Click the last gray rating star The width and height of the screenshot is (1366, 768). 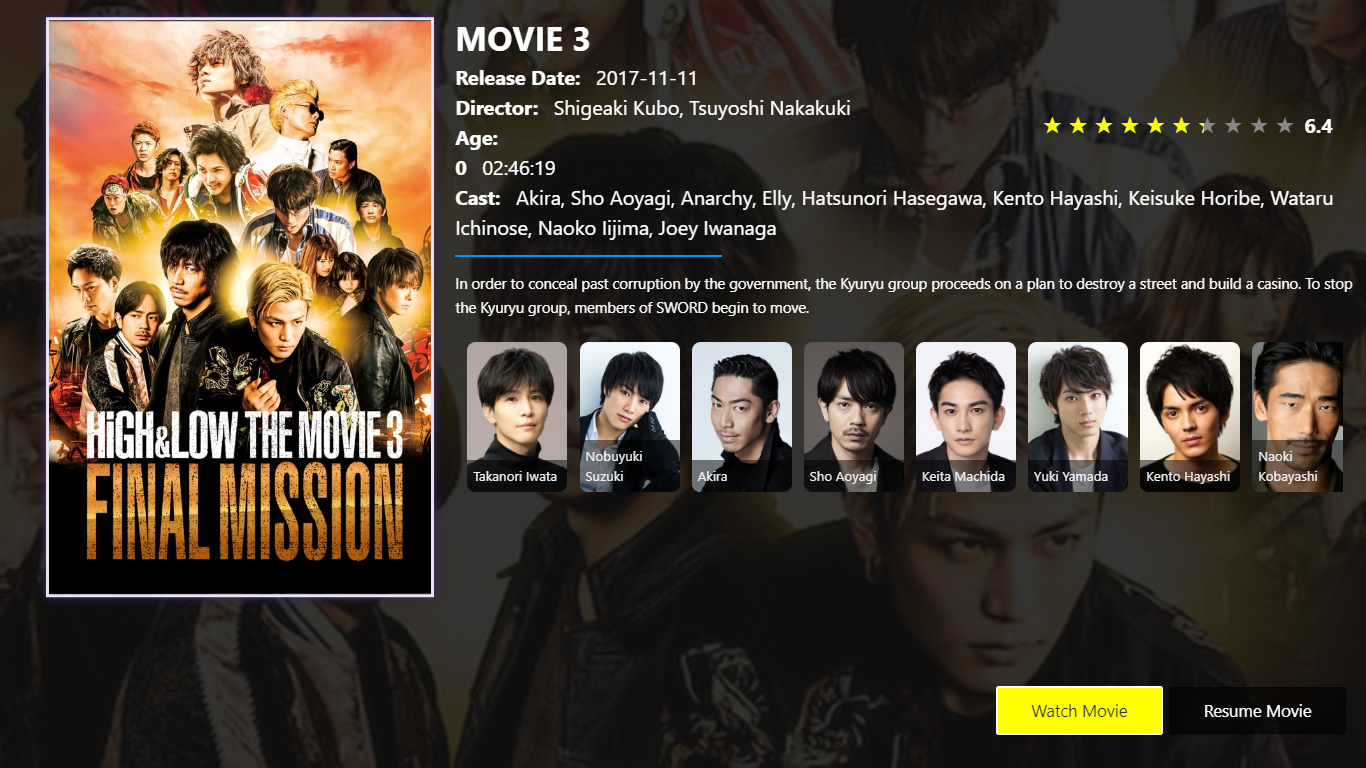coord(1286,126)
